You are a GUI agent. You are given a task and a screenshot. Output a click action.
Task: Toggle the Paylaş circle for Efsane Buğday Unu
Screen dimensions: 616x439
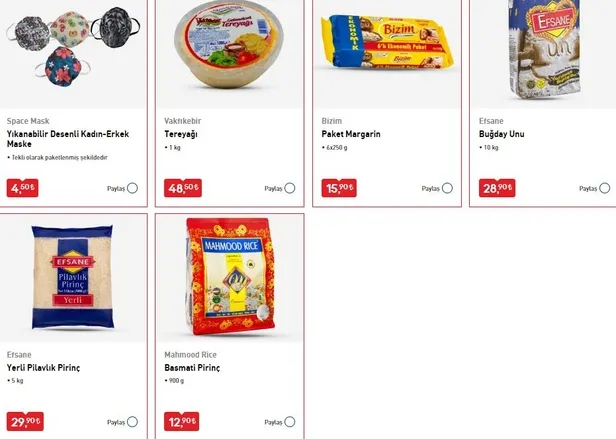pyautogui.click(x=605, y=188)
